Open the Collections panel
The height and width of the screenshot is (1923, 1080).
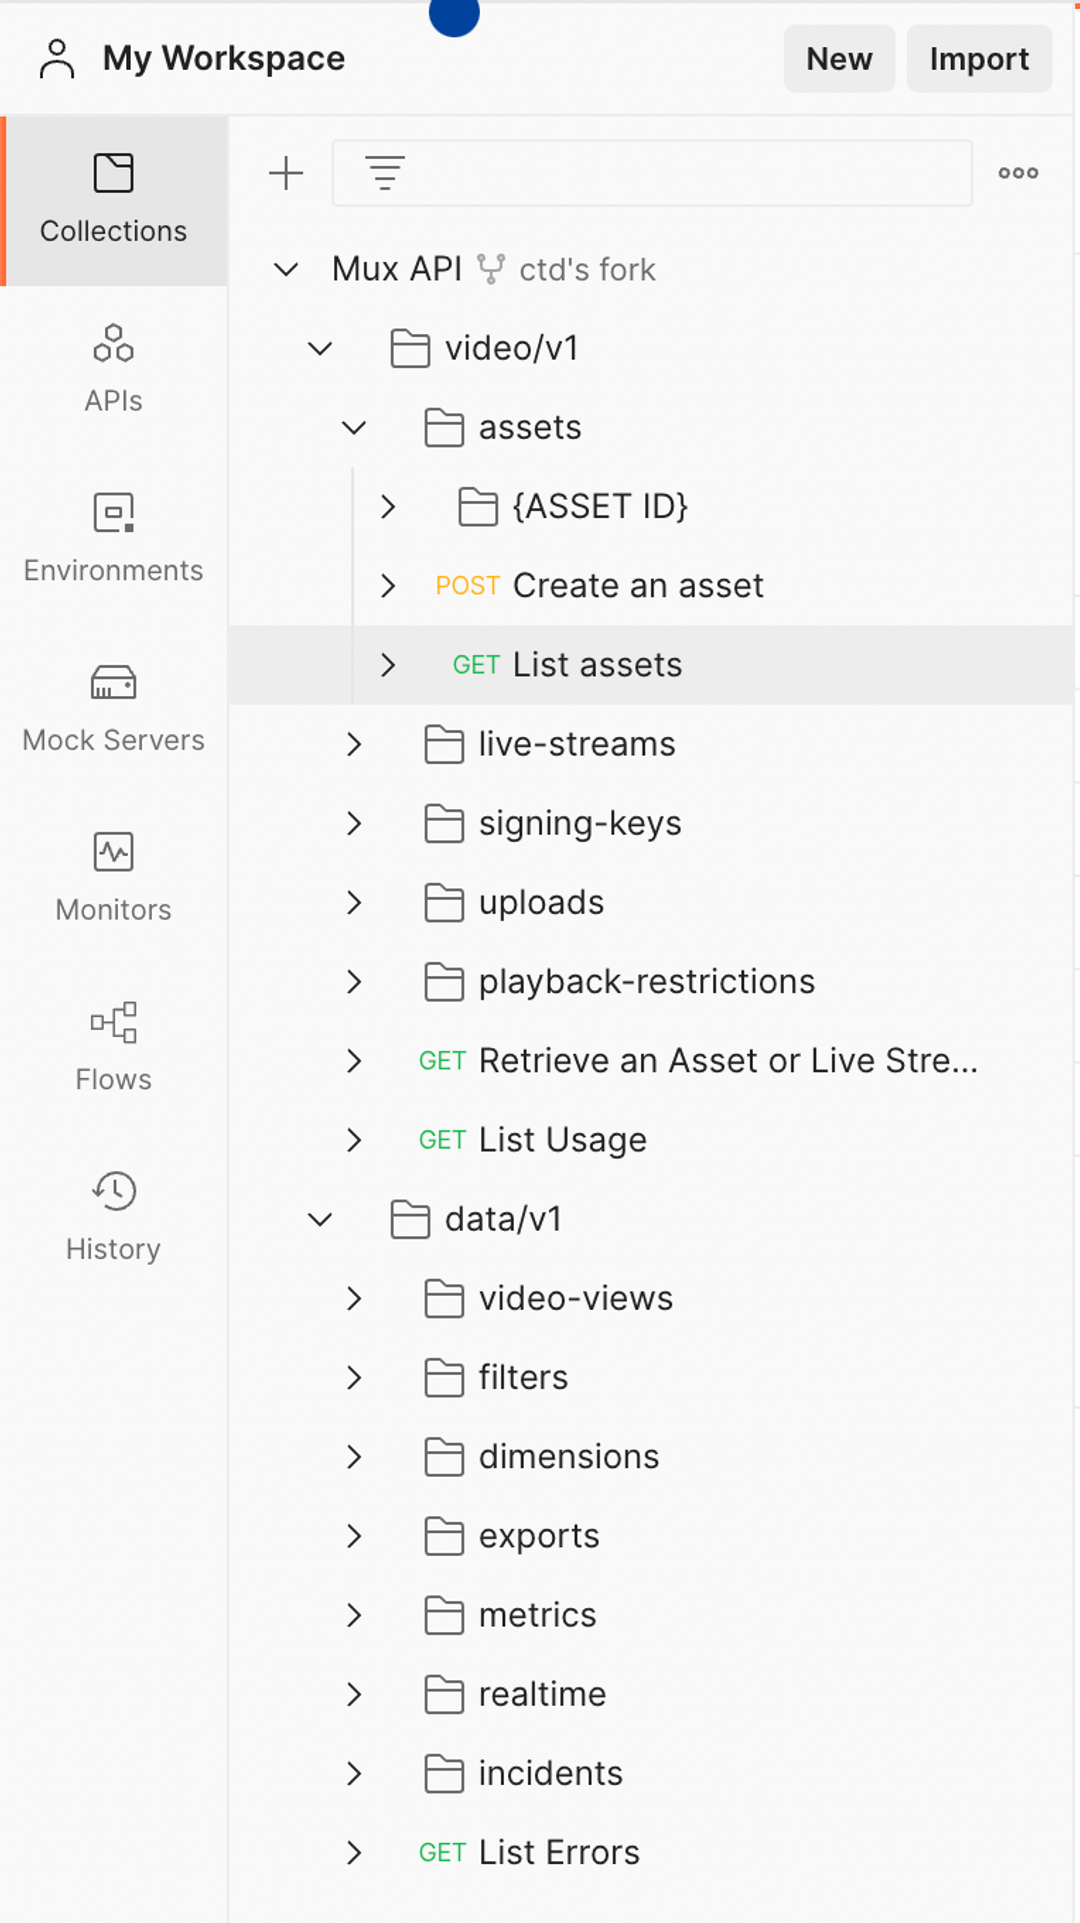tap(113, 195)
